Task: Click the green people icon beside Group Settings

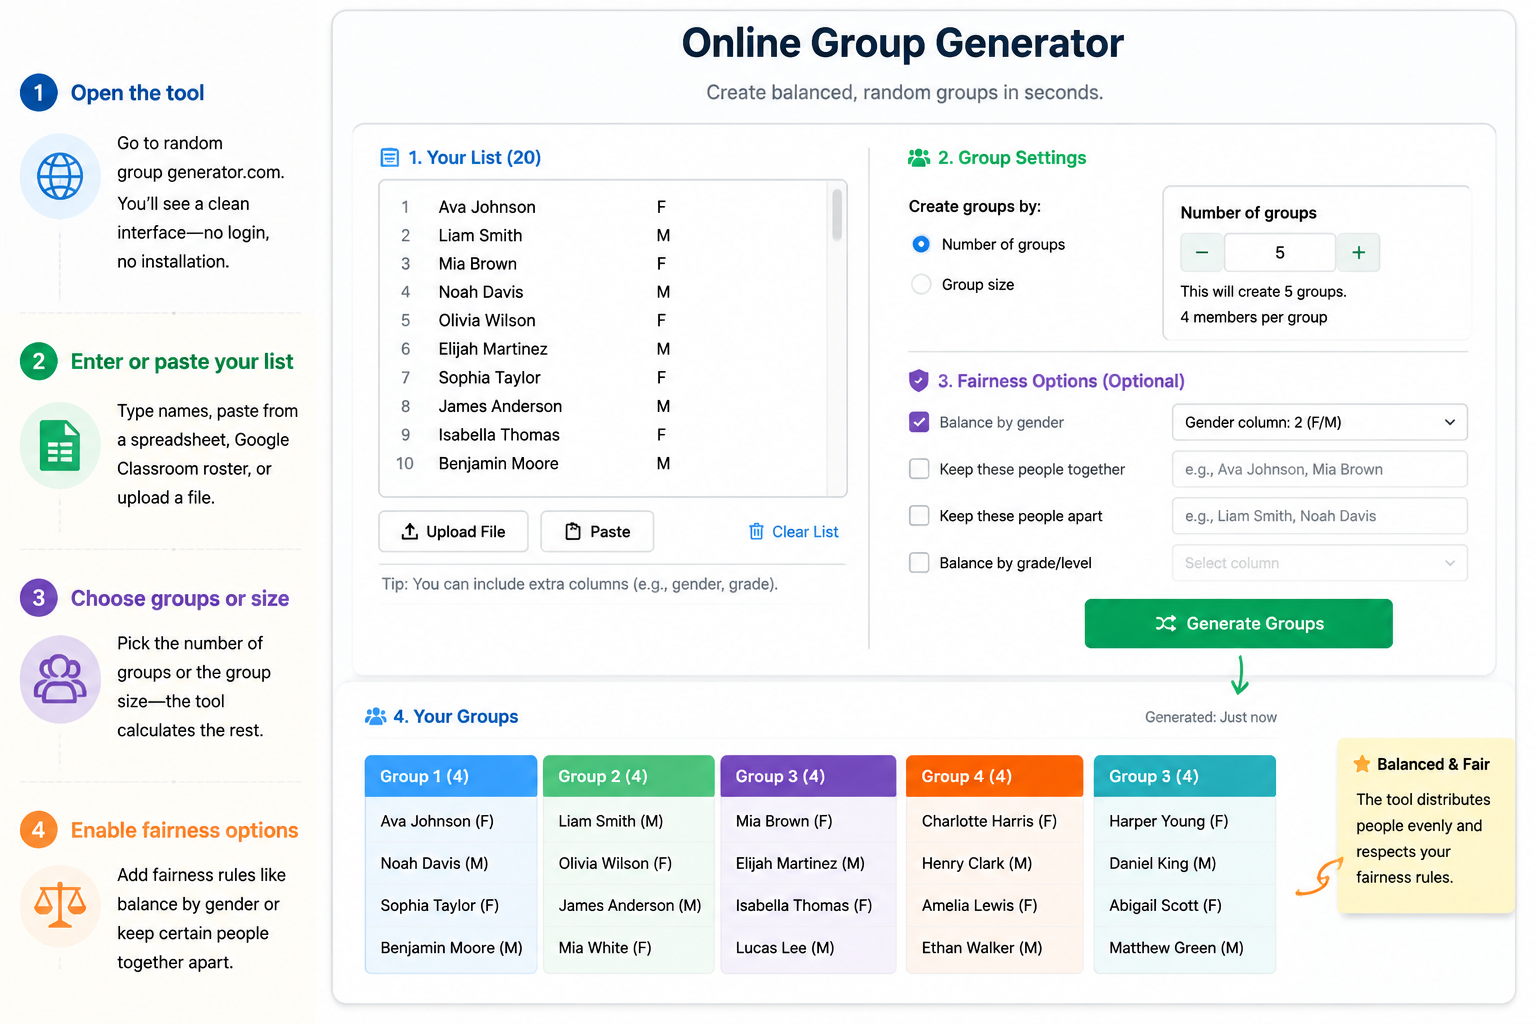Action: [x=919, y=158]
